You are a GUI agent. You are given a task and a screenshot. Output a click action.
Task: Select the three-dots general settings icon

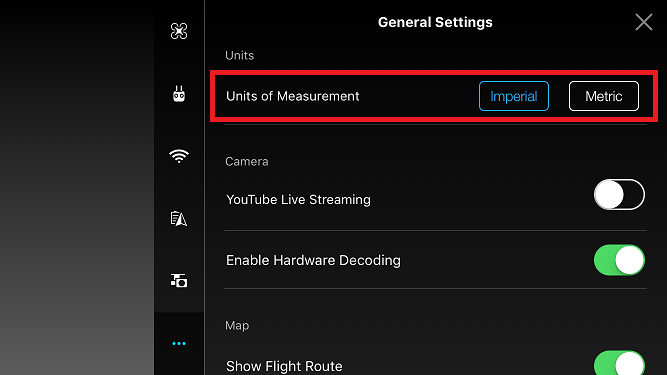pyautogui.click(x=179, y=343)
